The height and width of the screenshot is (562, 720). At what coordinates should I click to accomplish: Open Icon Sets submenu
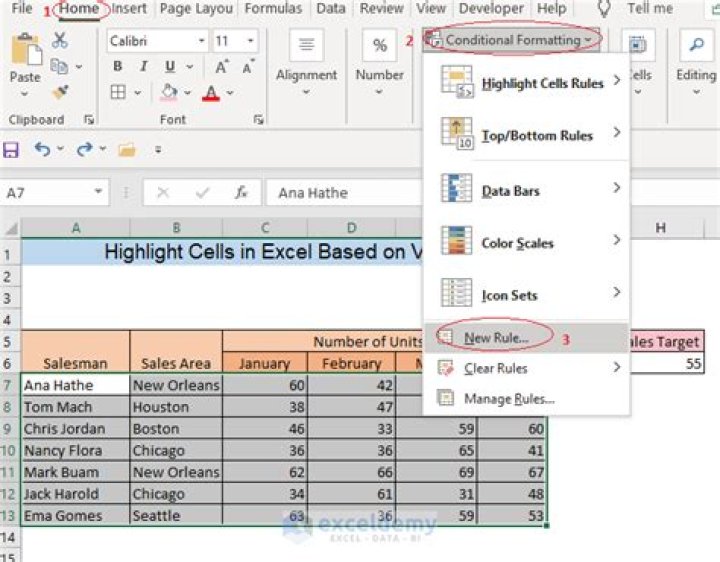527,294
